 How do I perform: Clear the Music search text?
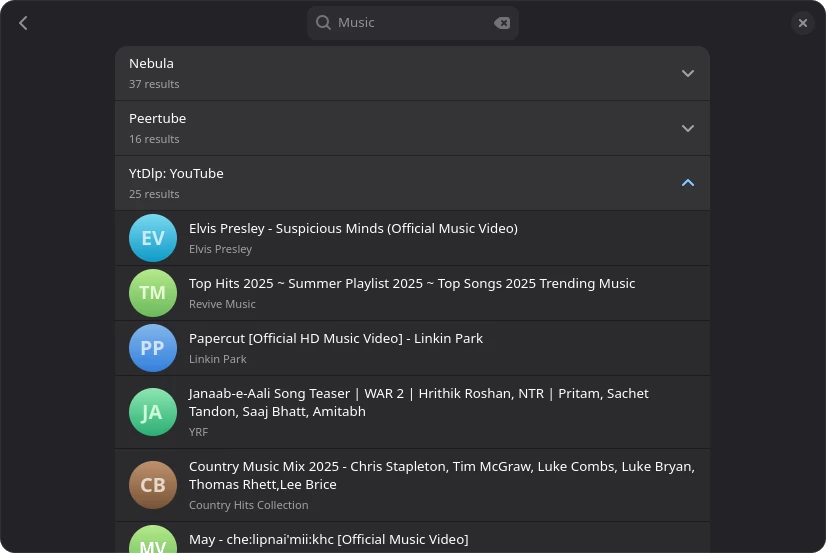point(502,23)
